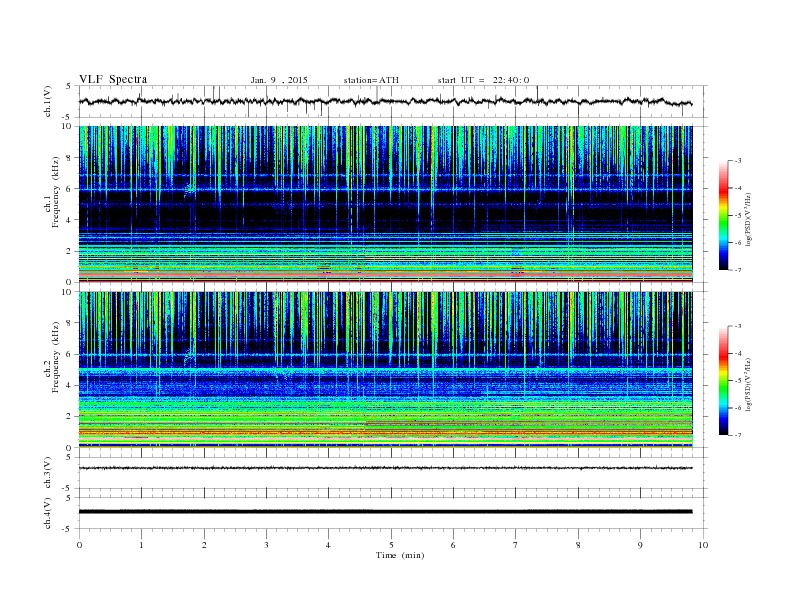The height and width of the screenshot is (612, 792).
Task: Click the "ch.1(V)" waveform axis label
Action: [47, 102]
